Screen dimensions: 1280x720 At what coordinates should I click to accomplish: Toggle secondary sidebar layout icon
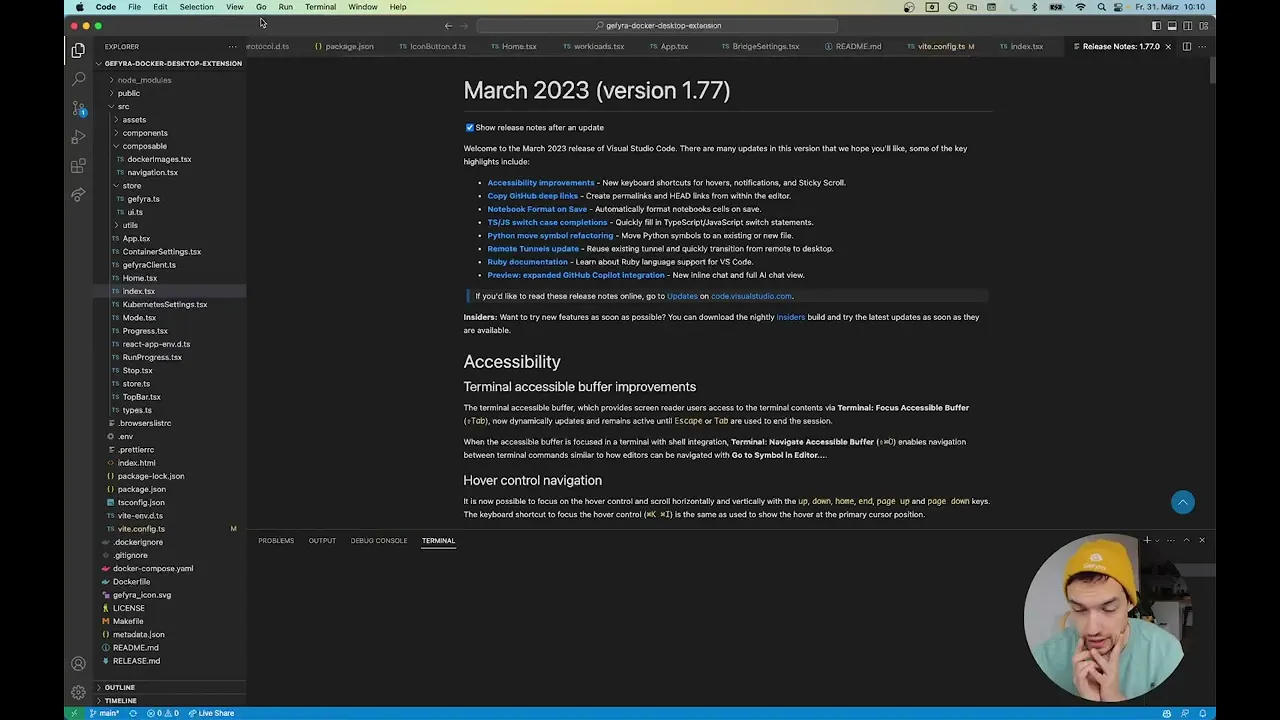(x=1188, y=26)
